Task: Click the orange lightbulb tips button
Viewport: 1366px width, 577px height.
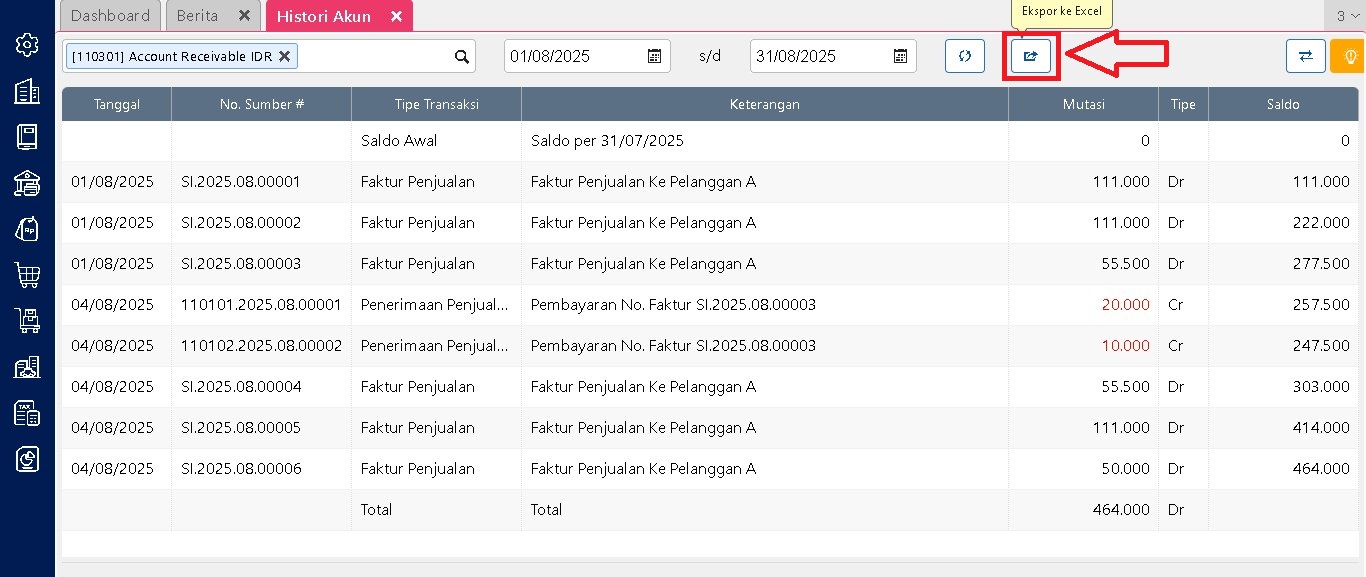Action: (x=1347, y=56)
